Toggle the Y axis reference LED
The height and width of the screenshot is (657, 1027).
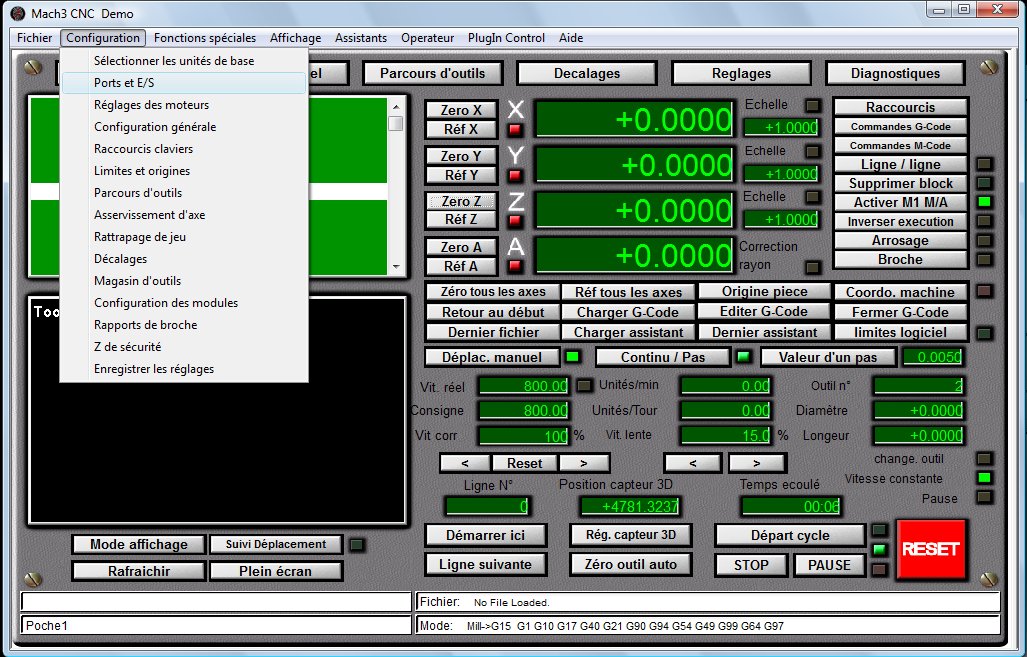pyautogui.click(x=515, y=176)
